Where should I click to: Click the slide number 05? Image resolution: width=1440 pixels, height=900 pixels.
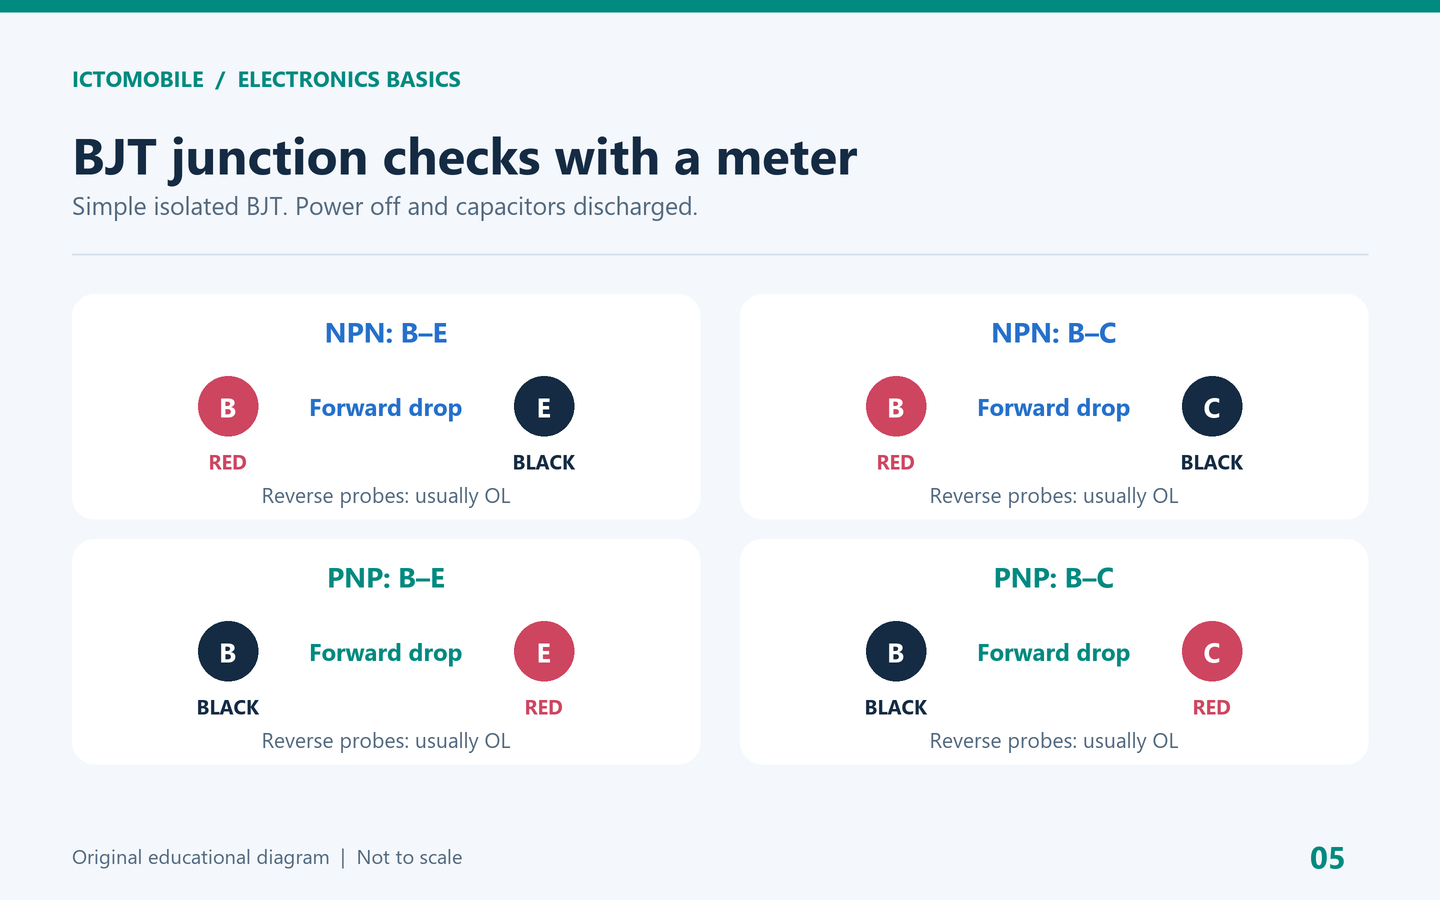1327,858
